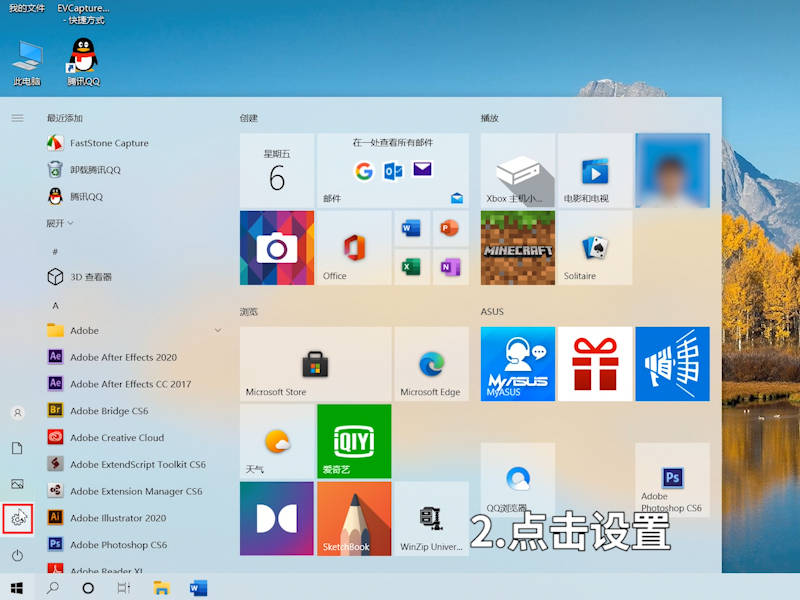This screenshot has width=800, height=600.
Task: Click the calendar tile showing 星期五 6
Action: [x=277, y=170]
